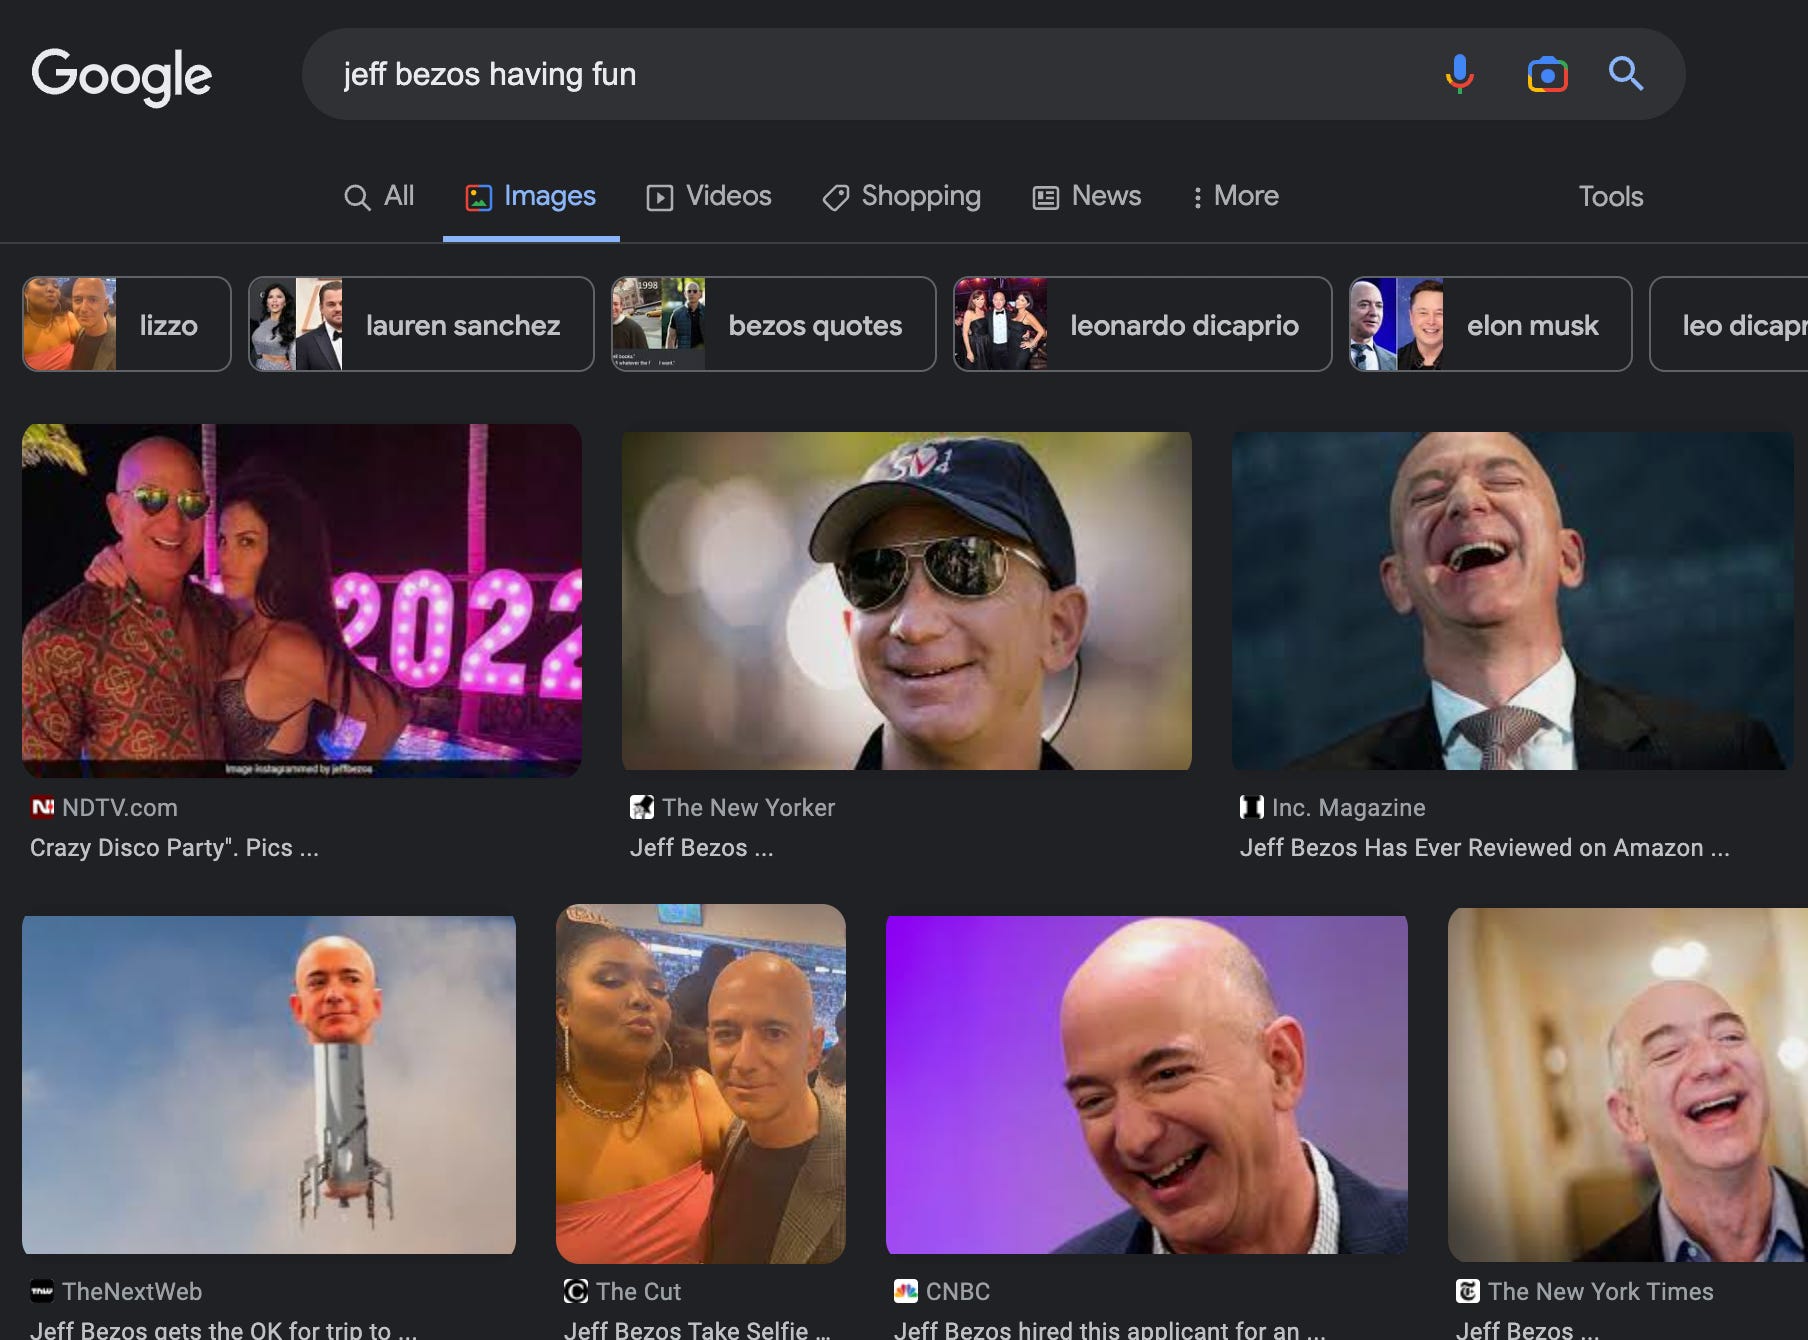Open the New York Times laughing image
Screen dimensions: 1808x1340
click(1628, 1085)
